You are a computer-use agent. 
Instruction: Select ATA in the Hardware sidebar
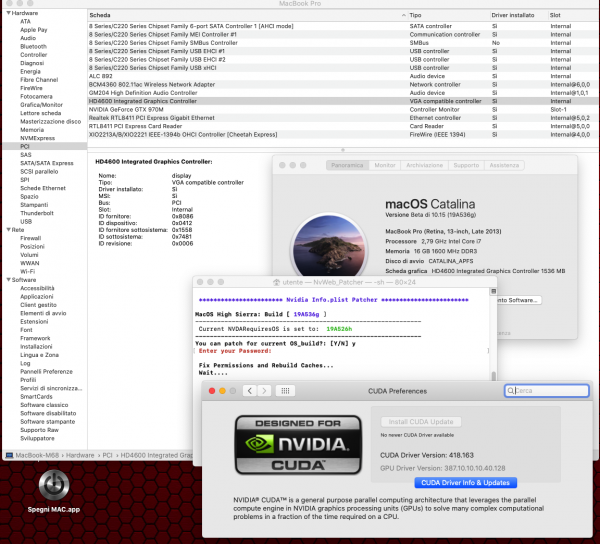(x=25, y=21)
